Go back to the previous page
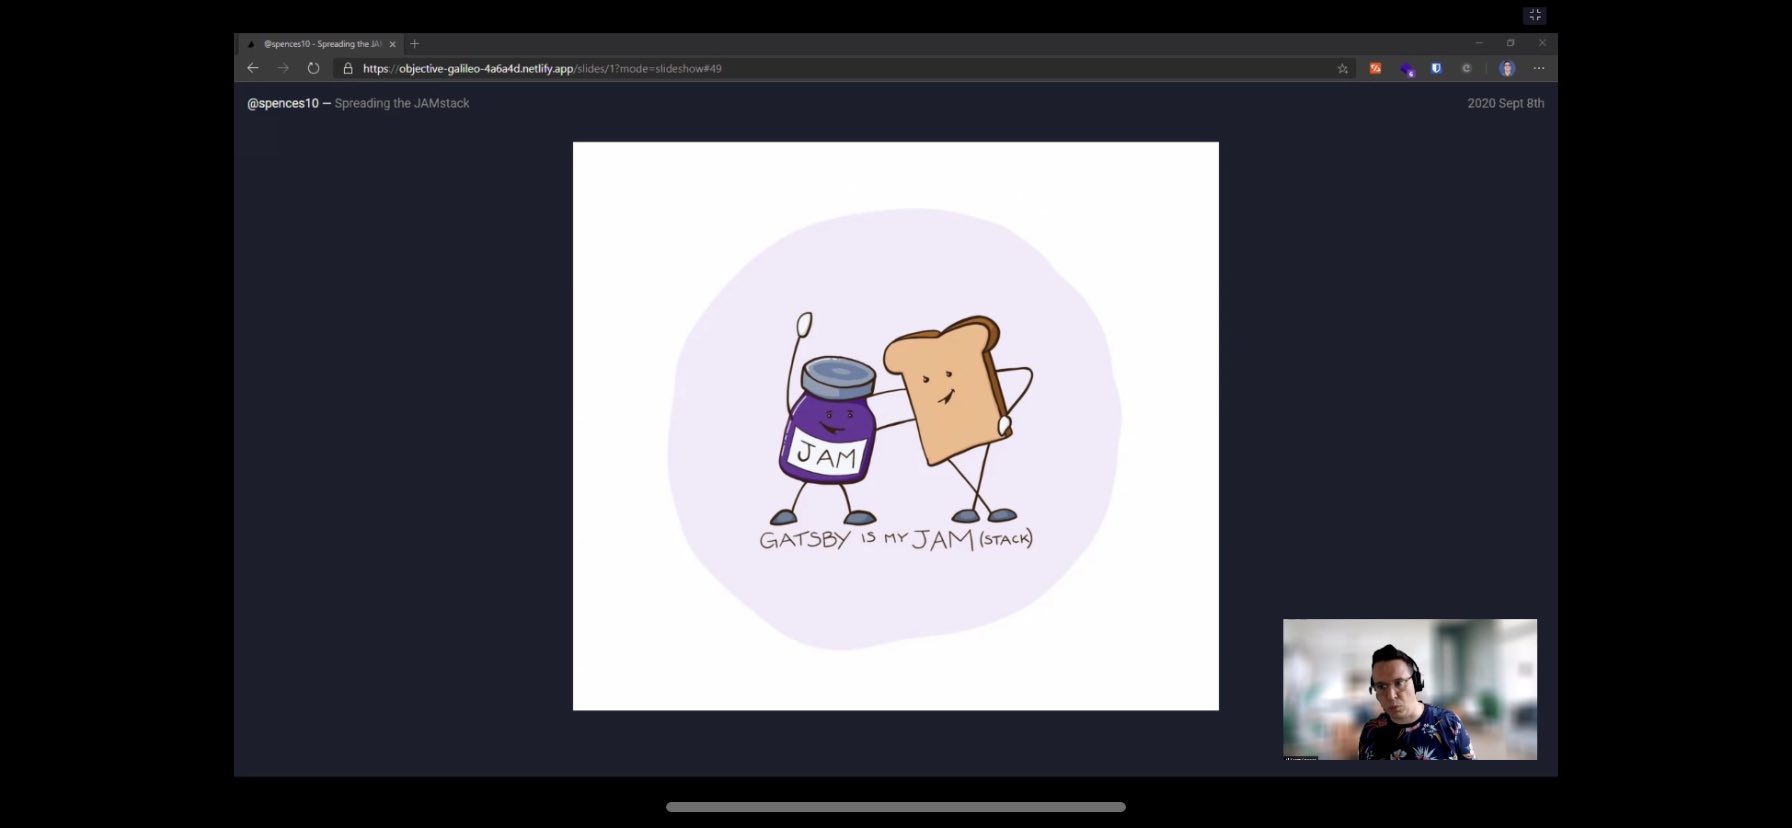This screenshot has width=1792, height=828. pos(253,68)
